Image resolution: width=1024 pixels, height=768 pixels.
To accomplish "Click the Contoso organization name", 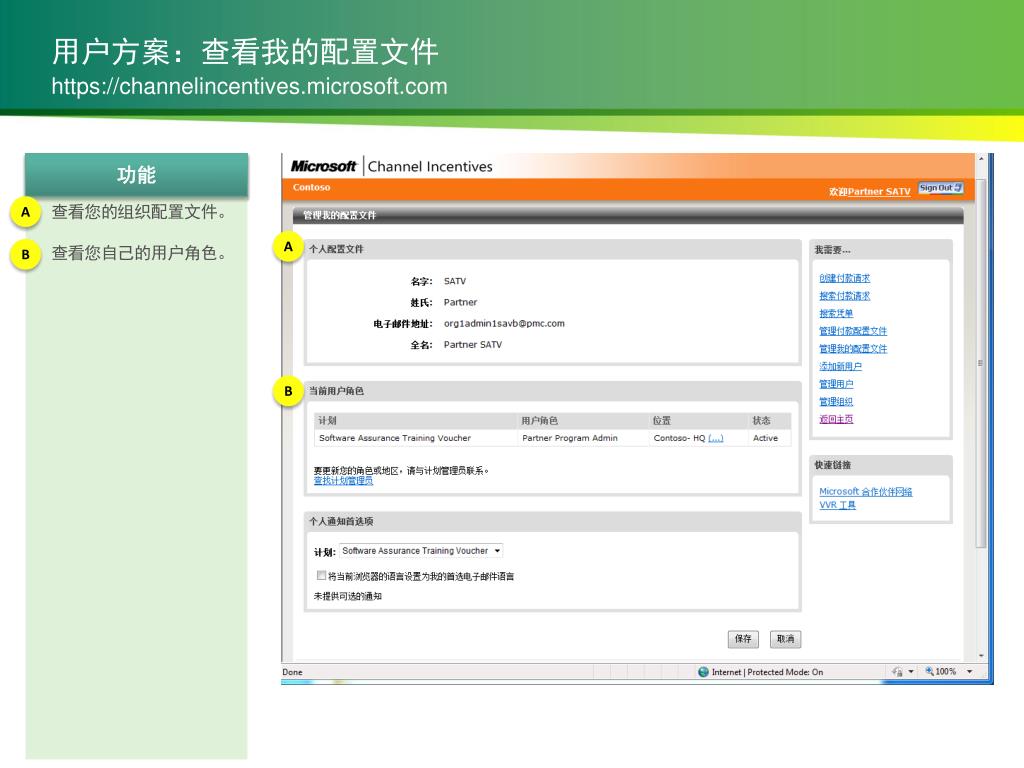I will coord(312,187).
